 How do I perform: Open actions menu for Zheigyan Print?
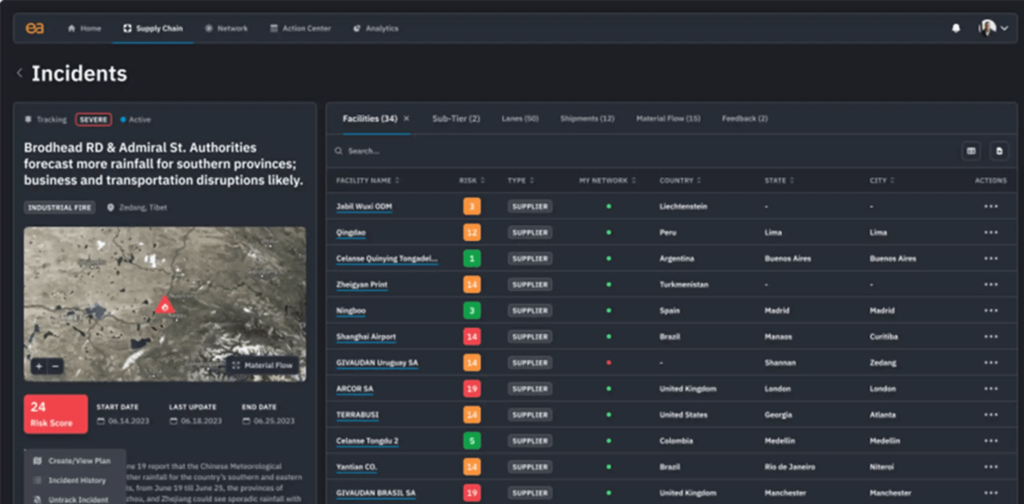tap(991, 285)
